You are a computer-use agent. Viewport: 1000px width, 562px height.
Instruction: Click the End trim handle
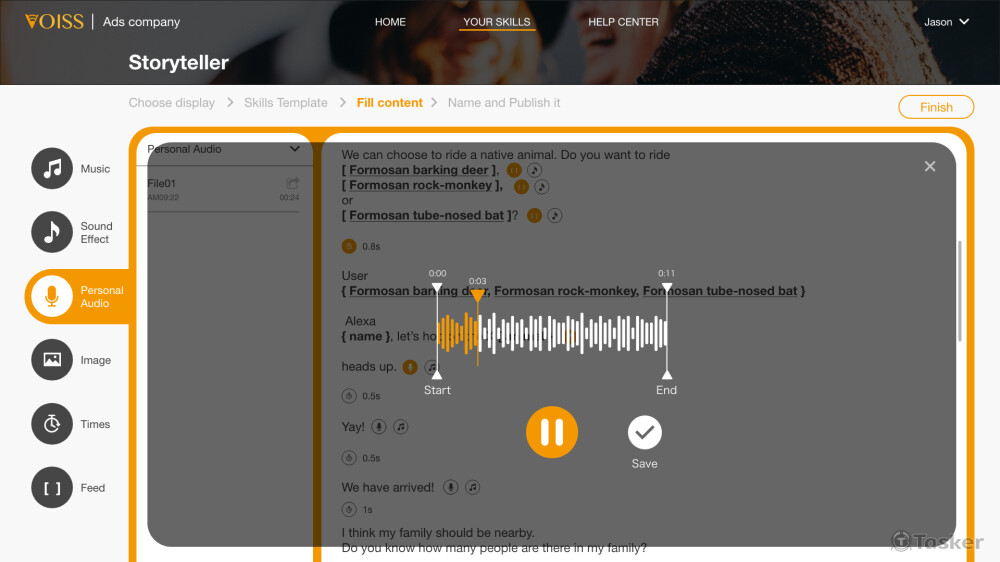click(666, 375)
